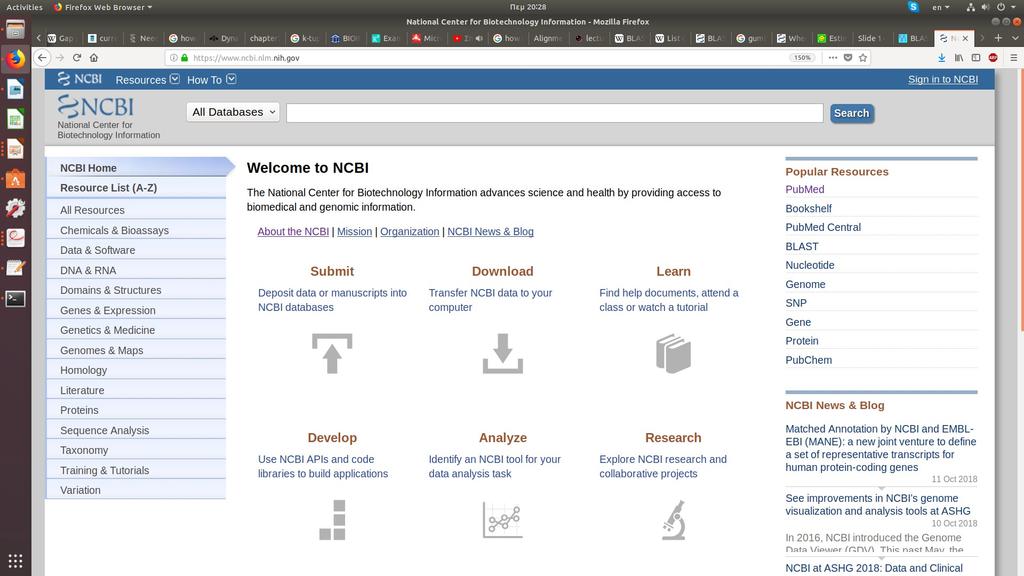The width and height of the screenshot is (1024, 576).
Task: Open the list all tabs chevron
Action: 1014,38
